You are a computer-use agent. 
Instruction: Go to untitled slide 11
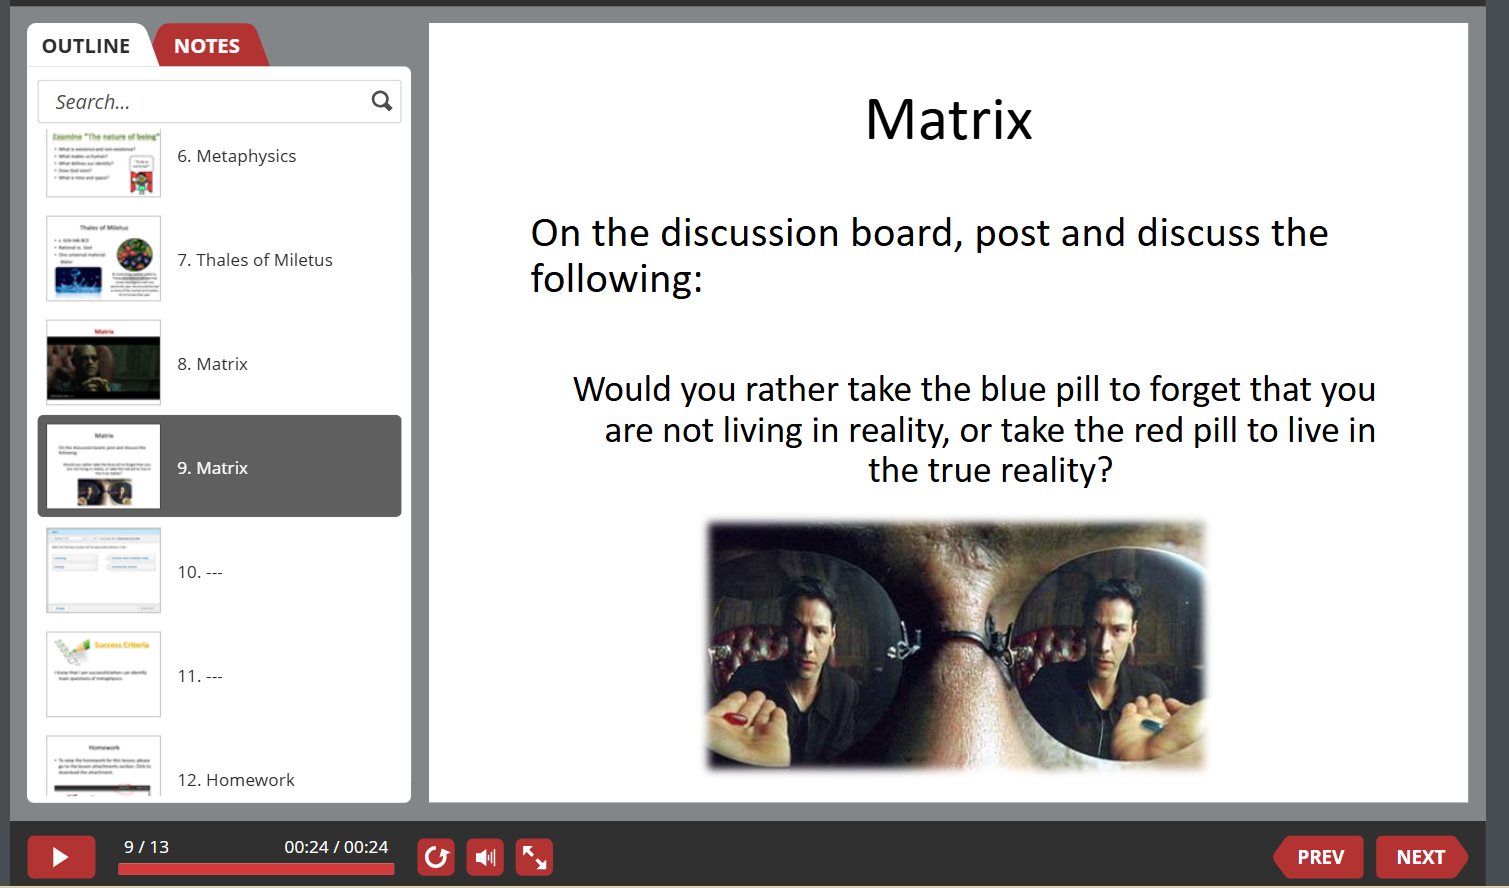coord(219,675)
